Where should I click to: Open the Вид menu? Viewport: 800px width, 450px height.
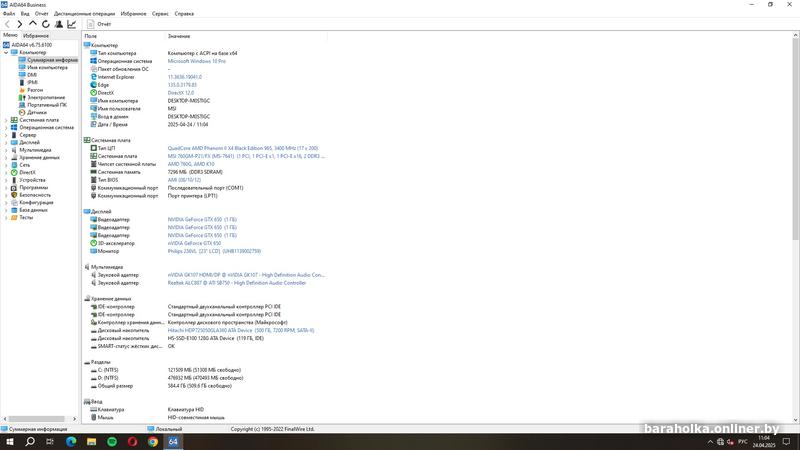pos(24,14)
